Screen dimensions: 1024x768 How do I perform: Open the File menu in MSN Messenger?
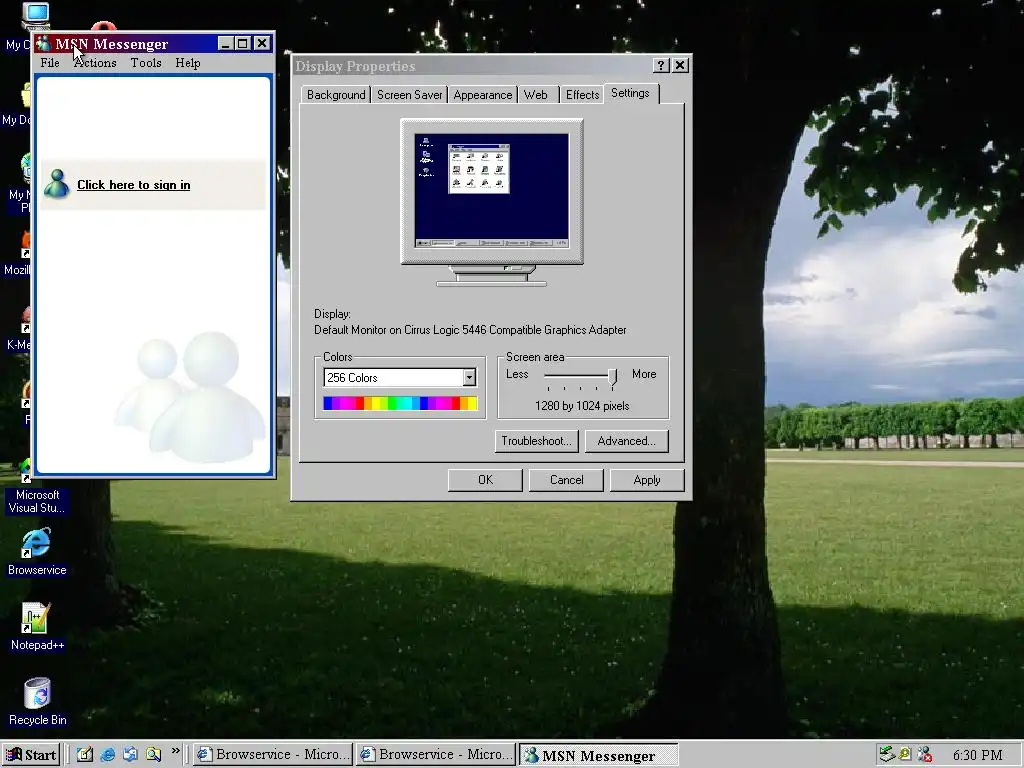[50, 63]
